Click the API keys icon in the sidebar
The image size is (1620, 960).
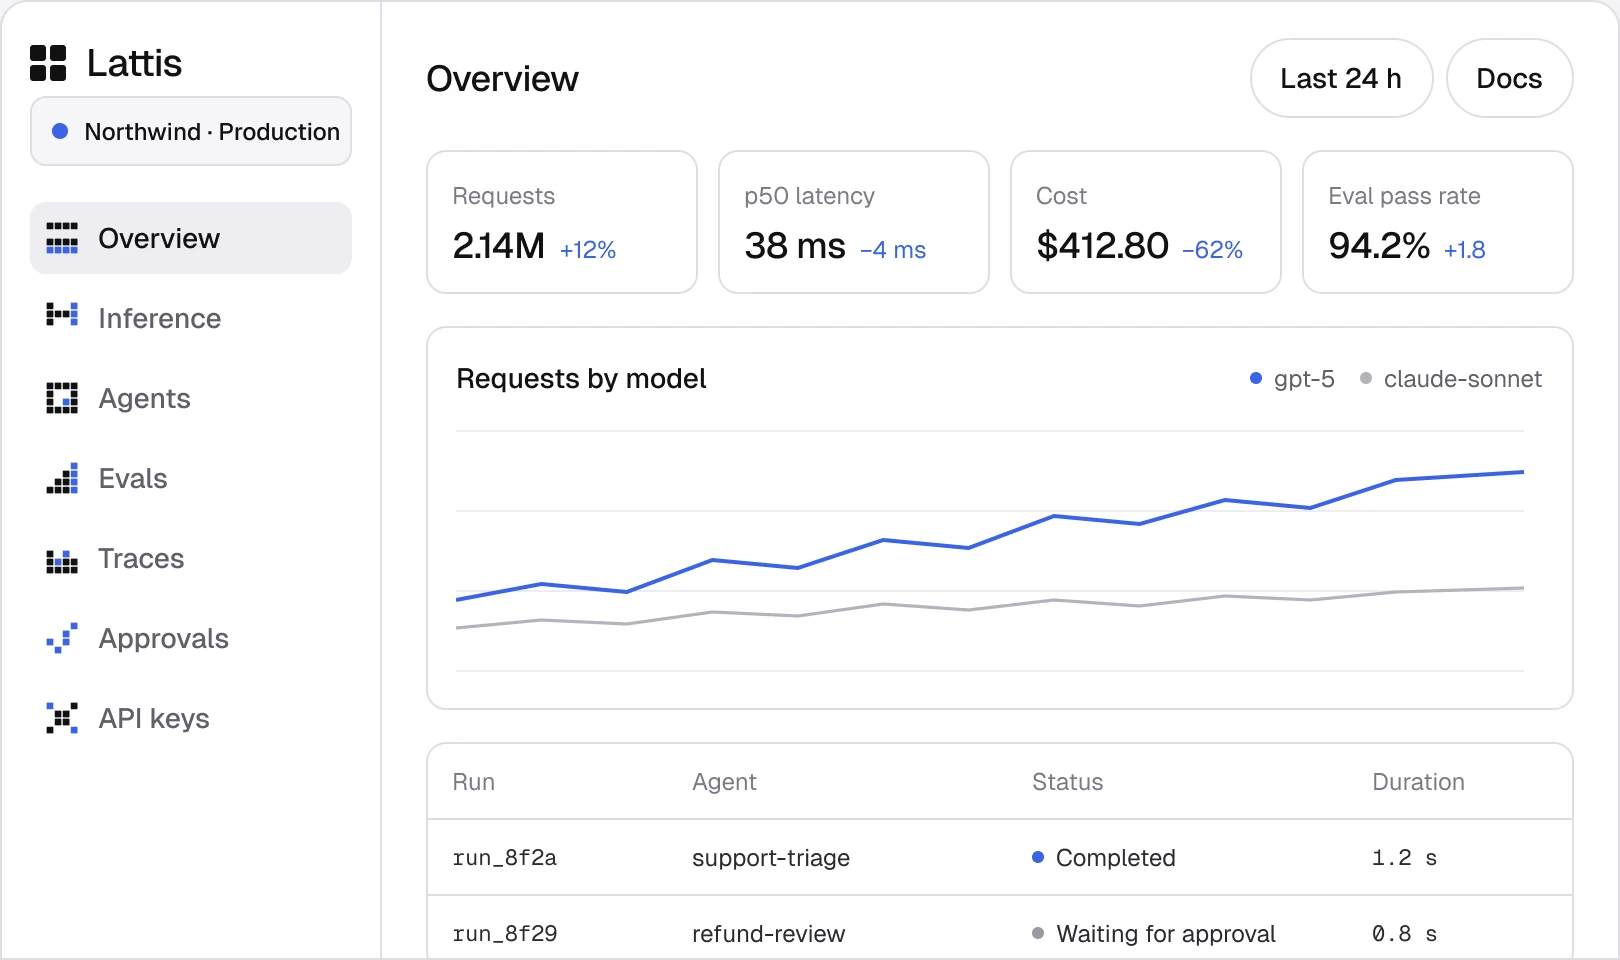point(62,718)
